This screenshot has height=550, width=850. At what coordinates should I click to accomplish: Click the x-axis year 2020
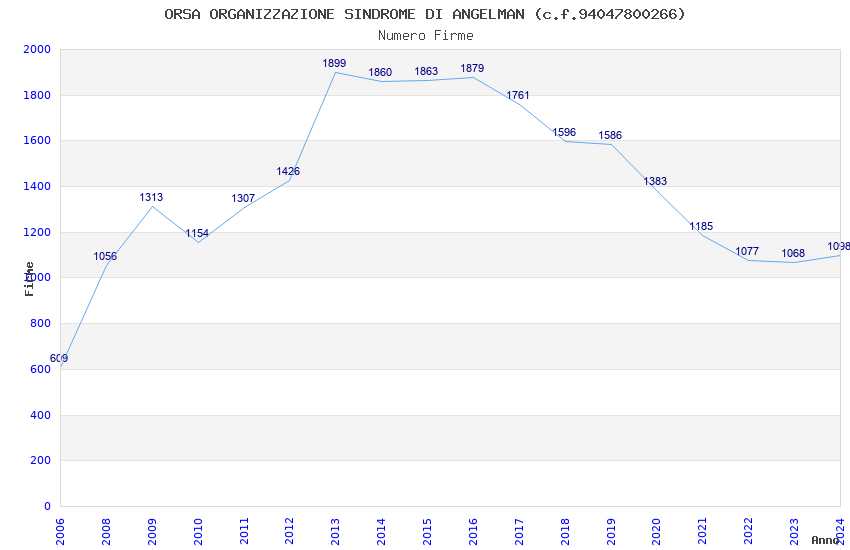(656, 532)
